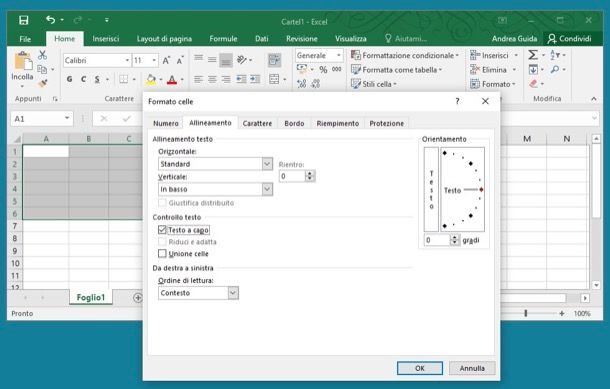This screenshot has width=610, height=389.
Task: Check the Unione celle checkbox
Action: click(162, 254)
